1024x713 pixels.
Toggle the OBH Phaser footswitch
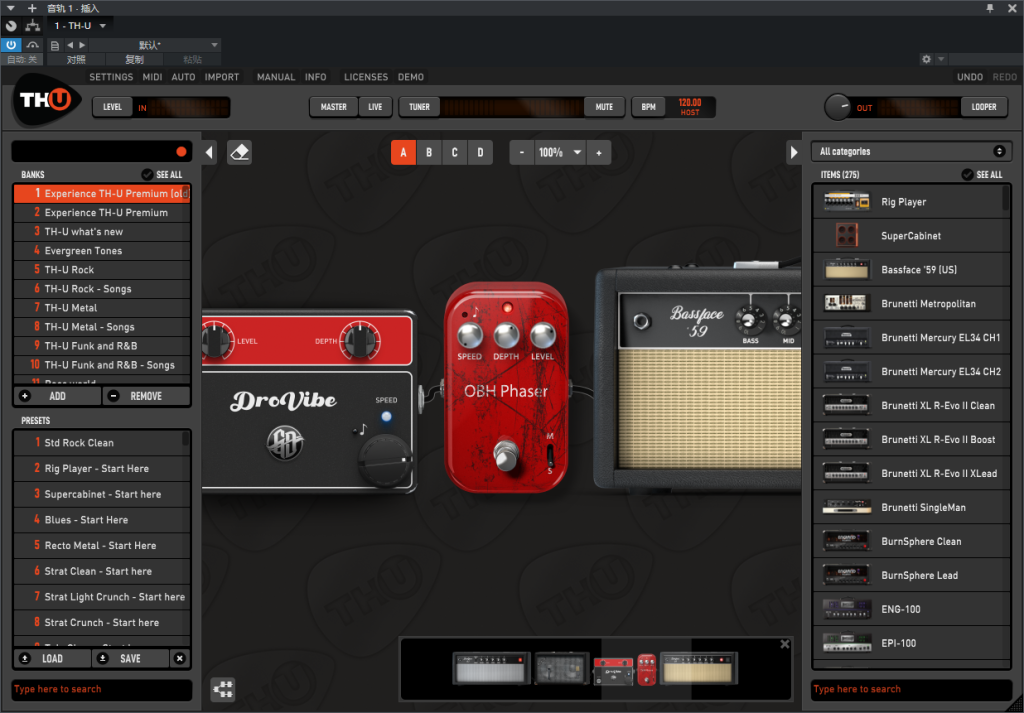[x=505, y=454]
